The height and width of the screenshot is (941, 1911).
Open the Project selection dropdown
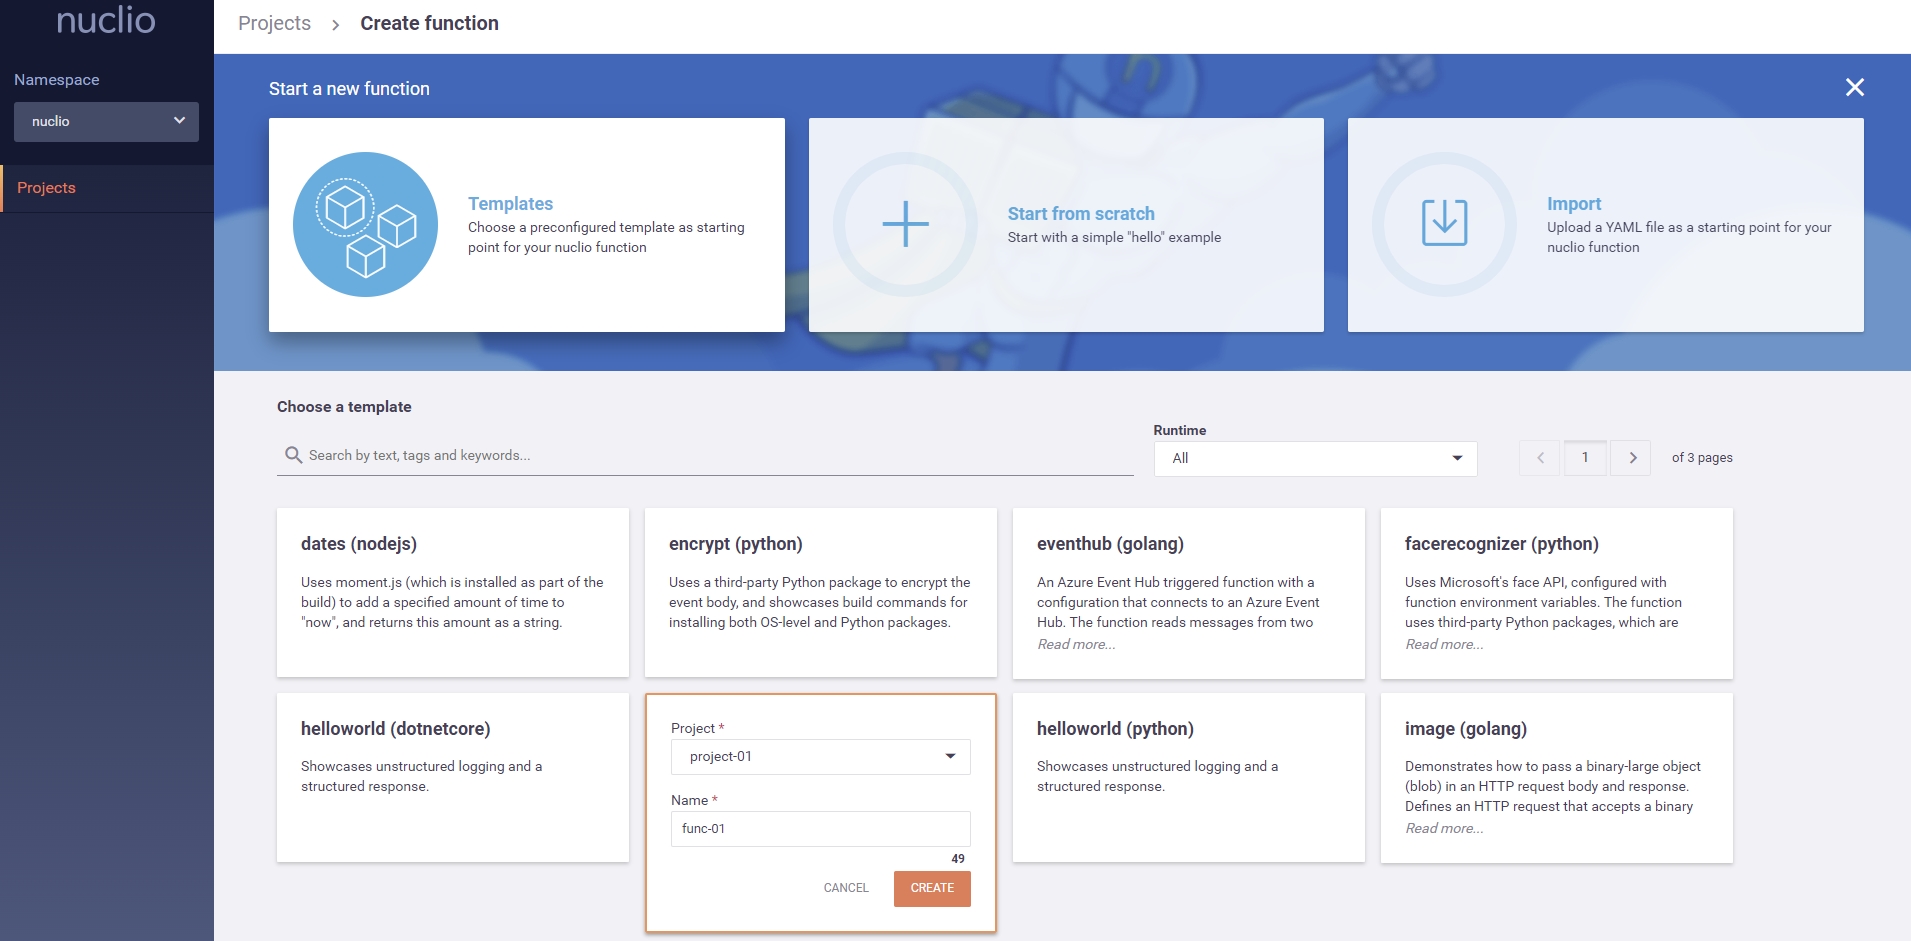[820, 757]
